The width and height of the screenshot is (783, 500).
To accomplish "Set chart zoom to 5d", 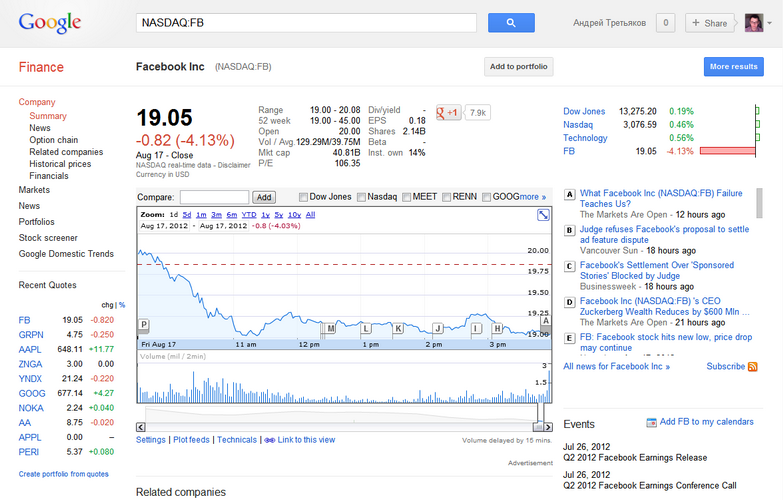I will [187, 215].
